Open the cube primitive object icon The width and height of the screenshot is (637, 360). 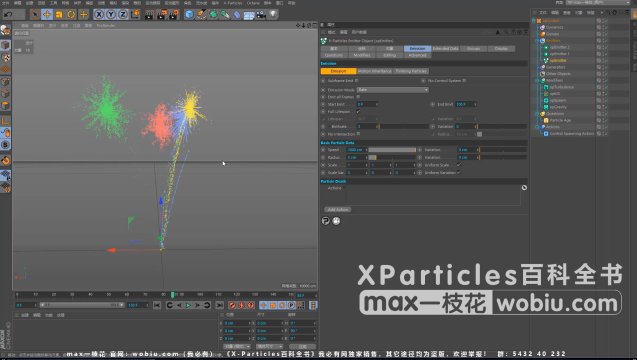[189, 15]
